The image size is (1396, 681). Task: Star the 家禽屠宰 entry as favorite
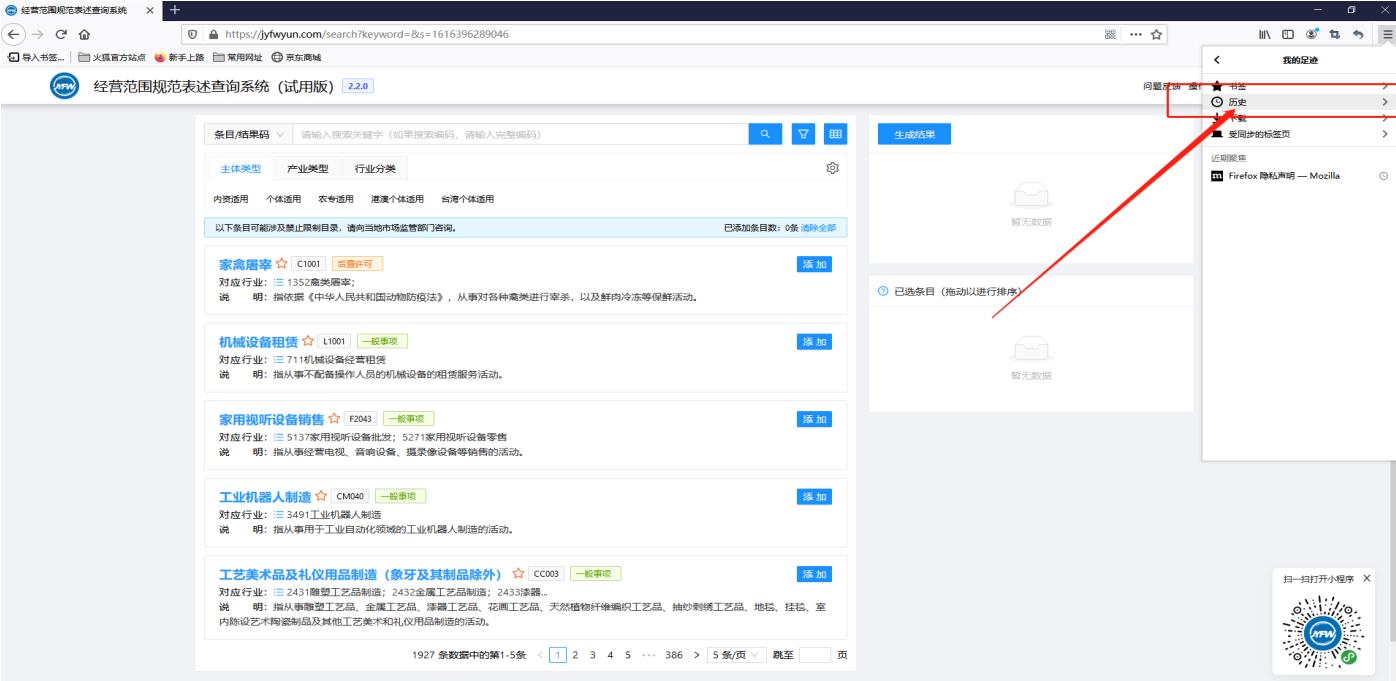(x=282, y=264)
